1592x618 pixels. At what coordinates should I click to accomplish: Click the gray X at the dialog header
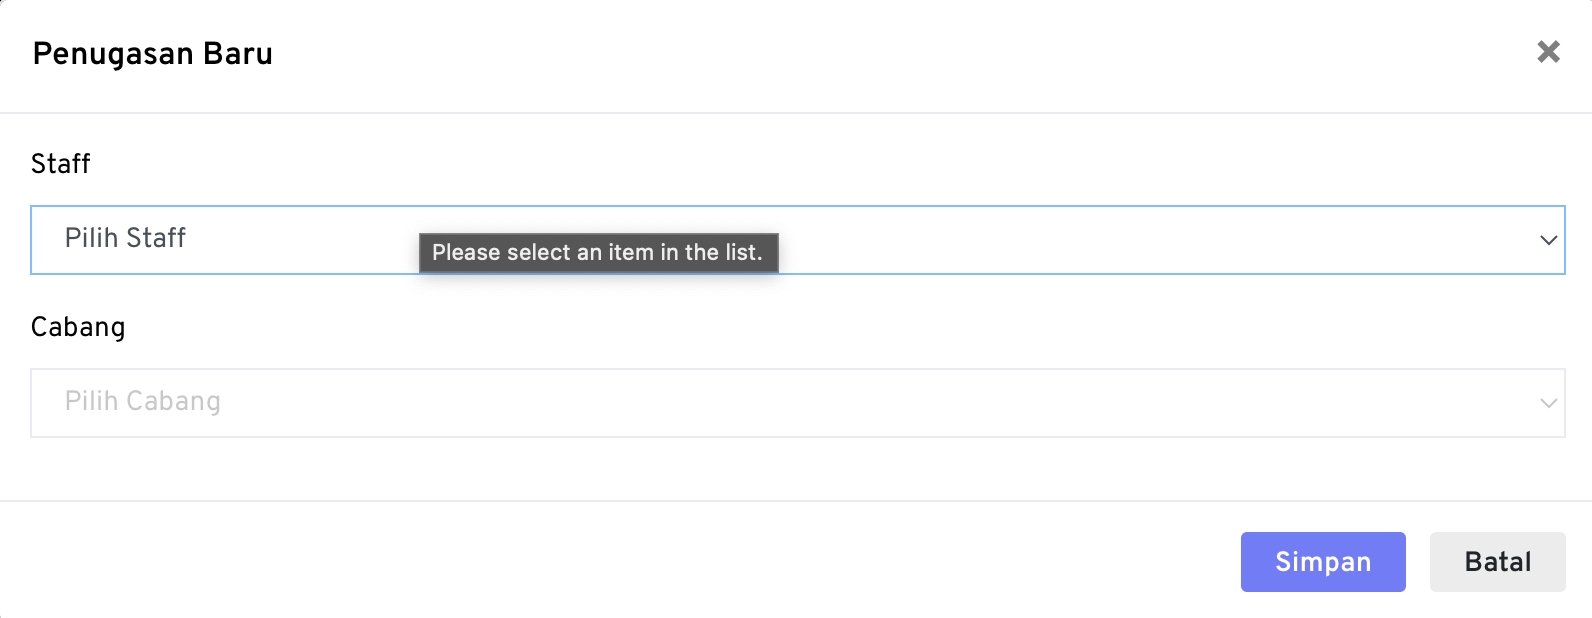pyautogui.click(x=1548, y=52)
